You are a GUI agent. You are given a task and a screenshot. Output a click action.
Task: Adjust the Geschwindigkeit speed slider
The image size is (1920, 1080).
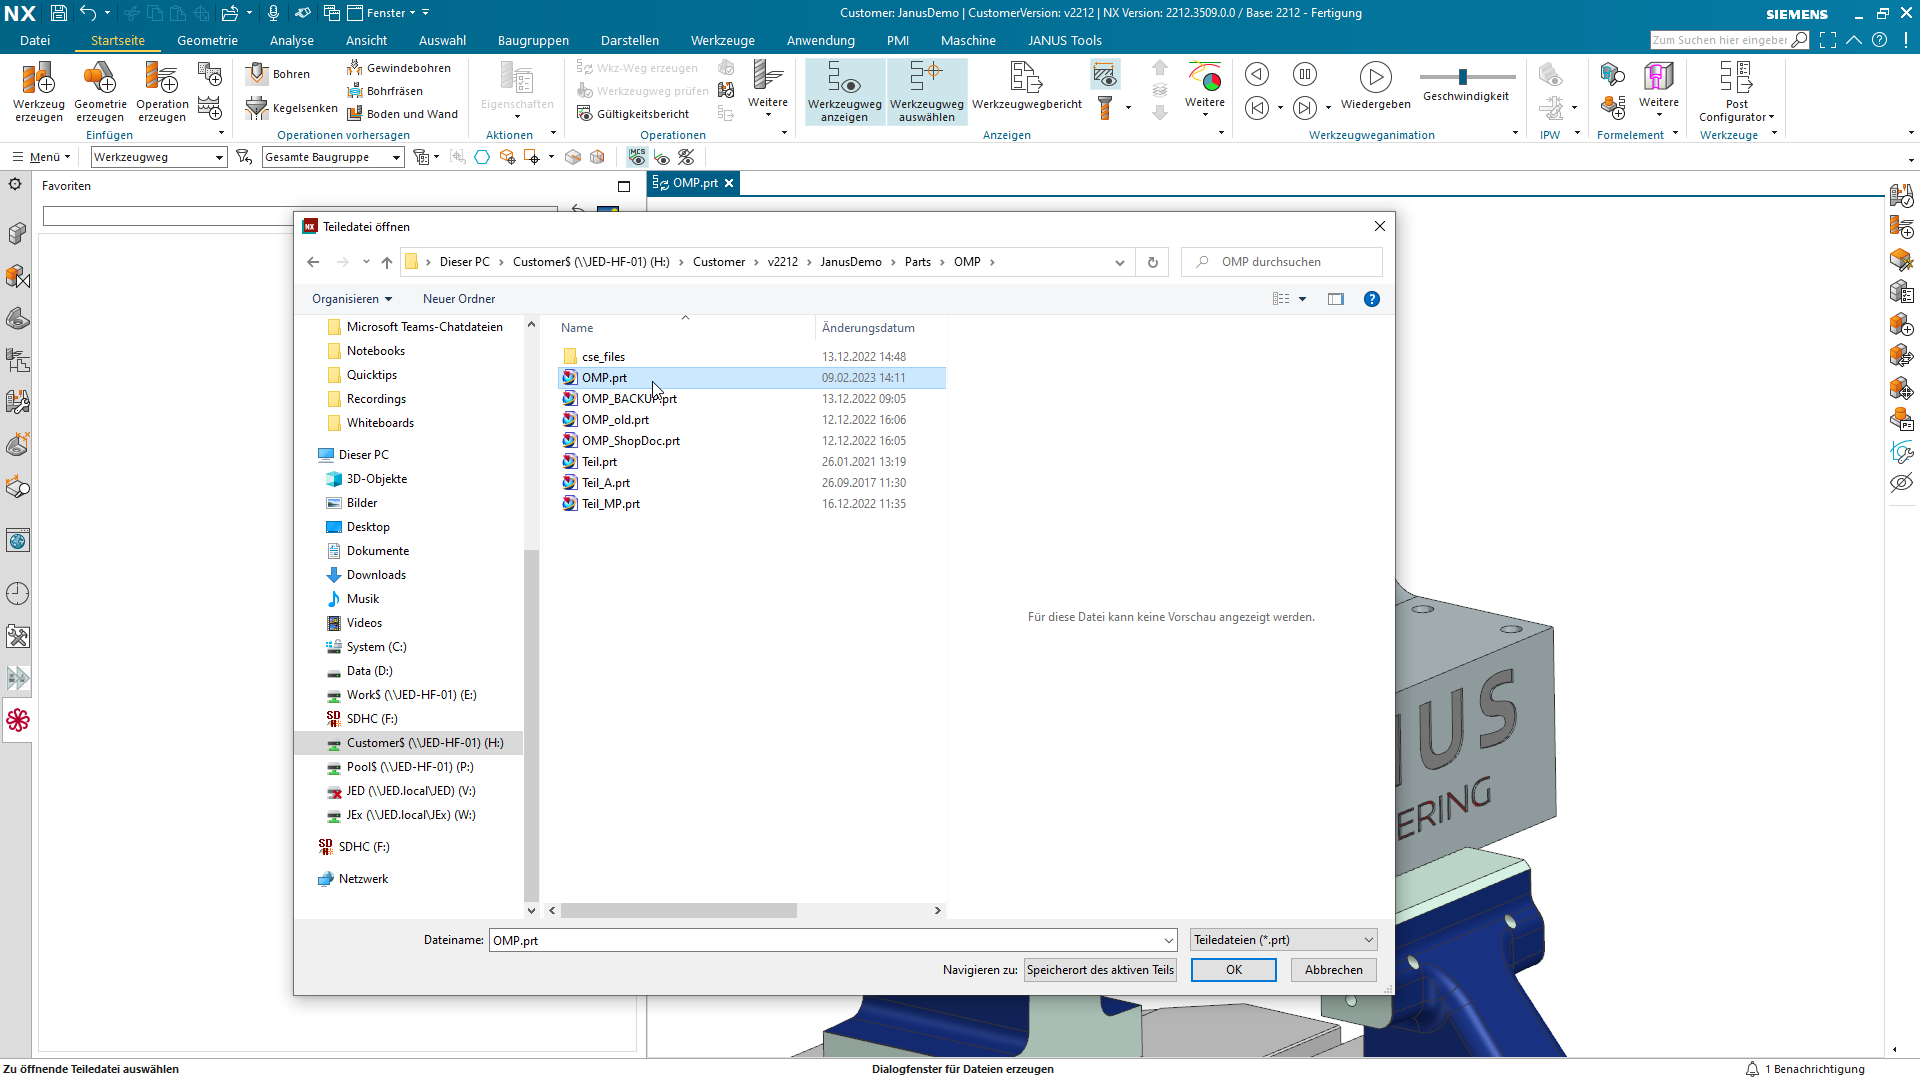point(1462,77)
